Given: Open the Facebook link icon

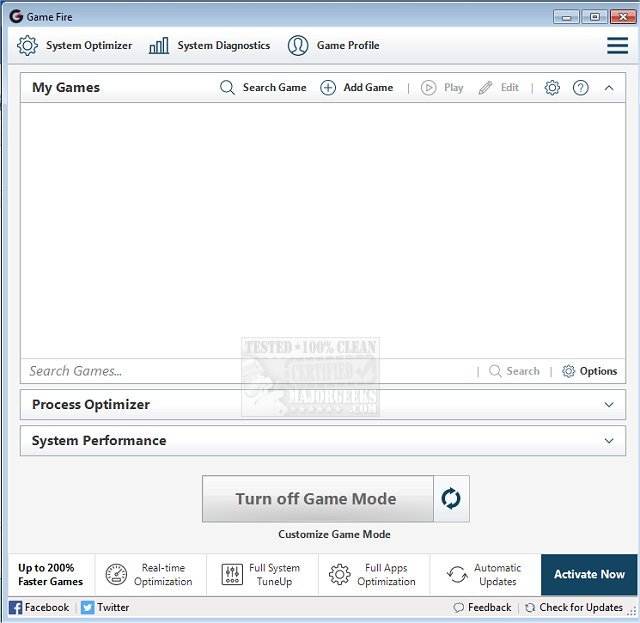Looking at the screenshot, I should pyautogui.click(x=15, y=607).
